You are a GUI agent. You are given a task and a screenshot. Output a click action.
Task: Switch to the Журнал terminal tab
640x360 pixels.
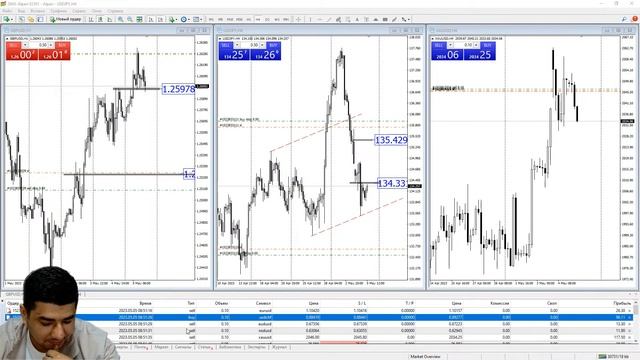(x=280, y=347)
